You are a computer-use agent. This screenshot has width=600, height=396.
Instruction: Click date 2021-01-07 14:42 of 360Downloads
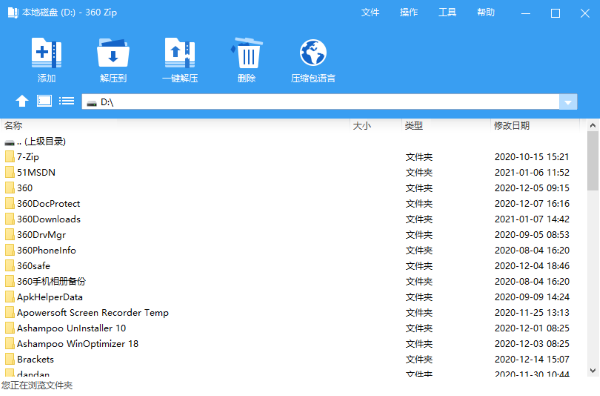pos(532,219)
